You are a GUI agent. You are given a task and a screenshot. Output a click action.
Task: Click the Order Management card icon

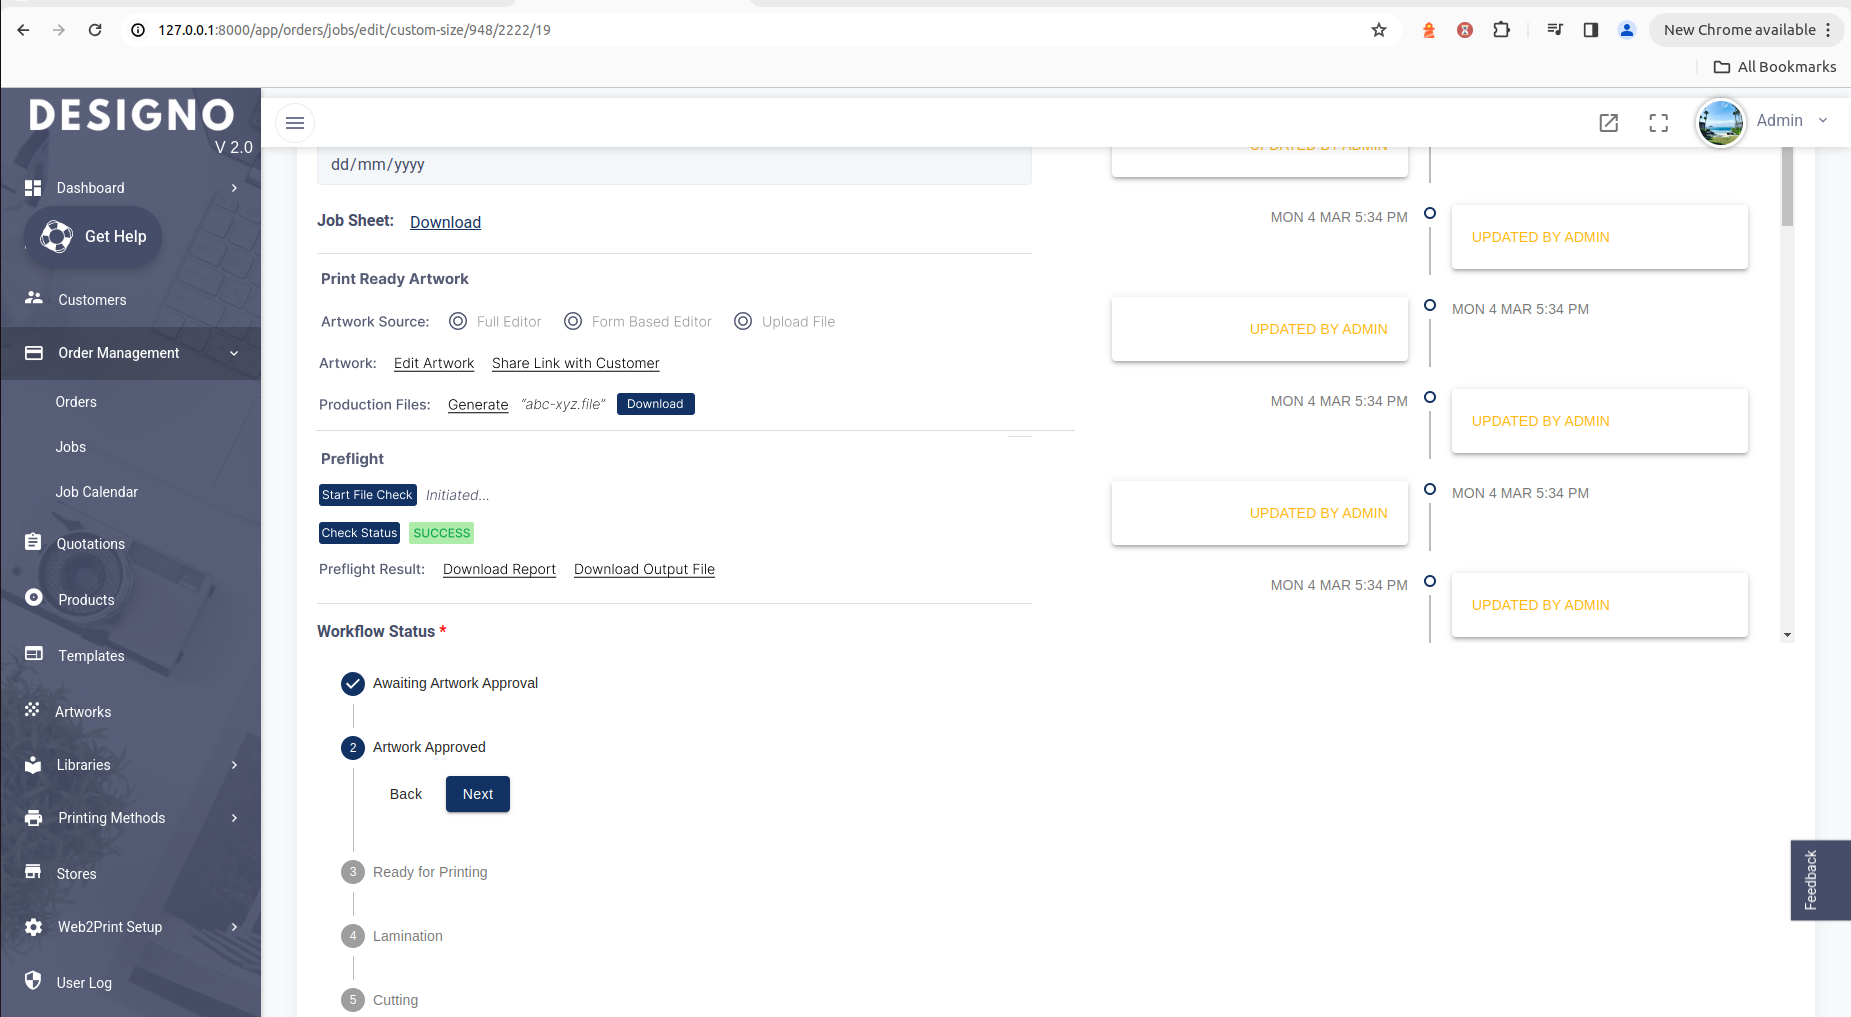(x=34, y=353)
